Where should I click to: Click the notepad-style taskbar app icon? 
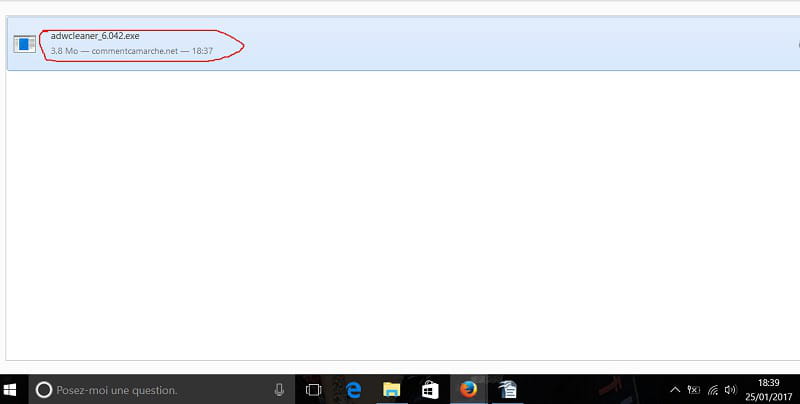point(507,390)
